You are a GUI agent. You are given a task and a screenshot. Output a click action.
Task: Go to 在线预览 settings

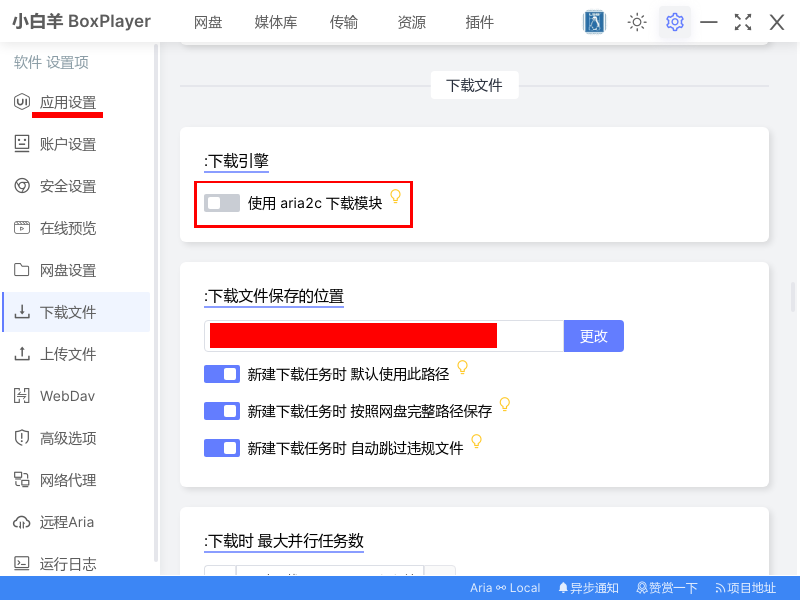pos(63,228)
